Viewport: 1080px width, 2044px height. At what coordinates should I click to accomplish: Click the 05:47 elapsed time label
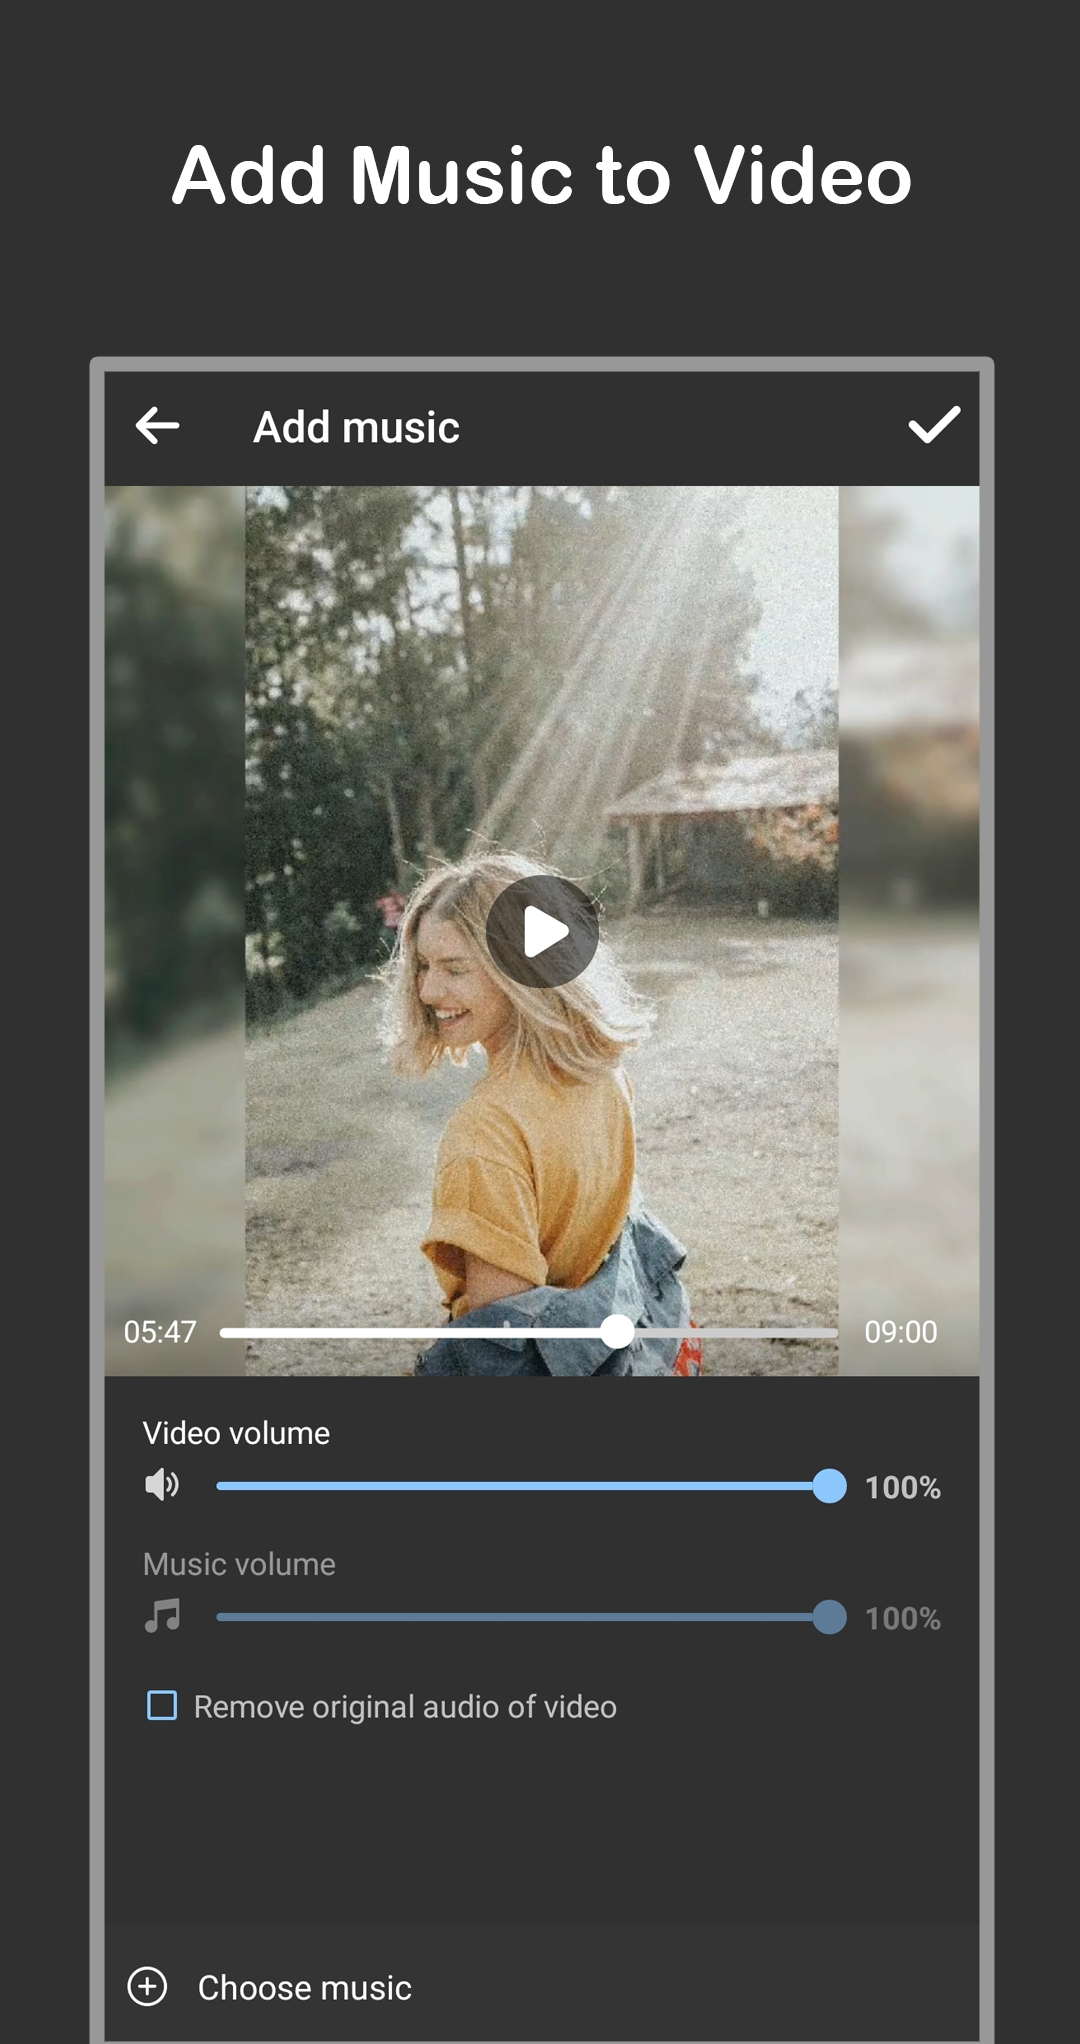click(x=160, y=1332)
